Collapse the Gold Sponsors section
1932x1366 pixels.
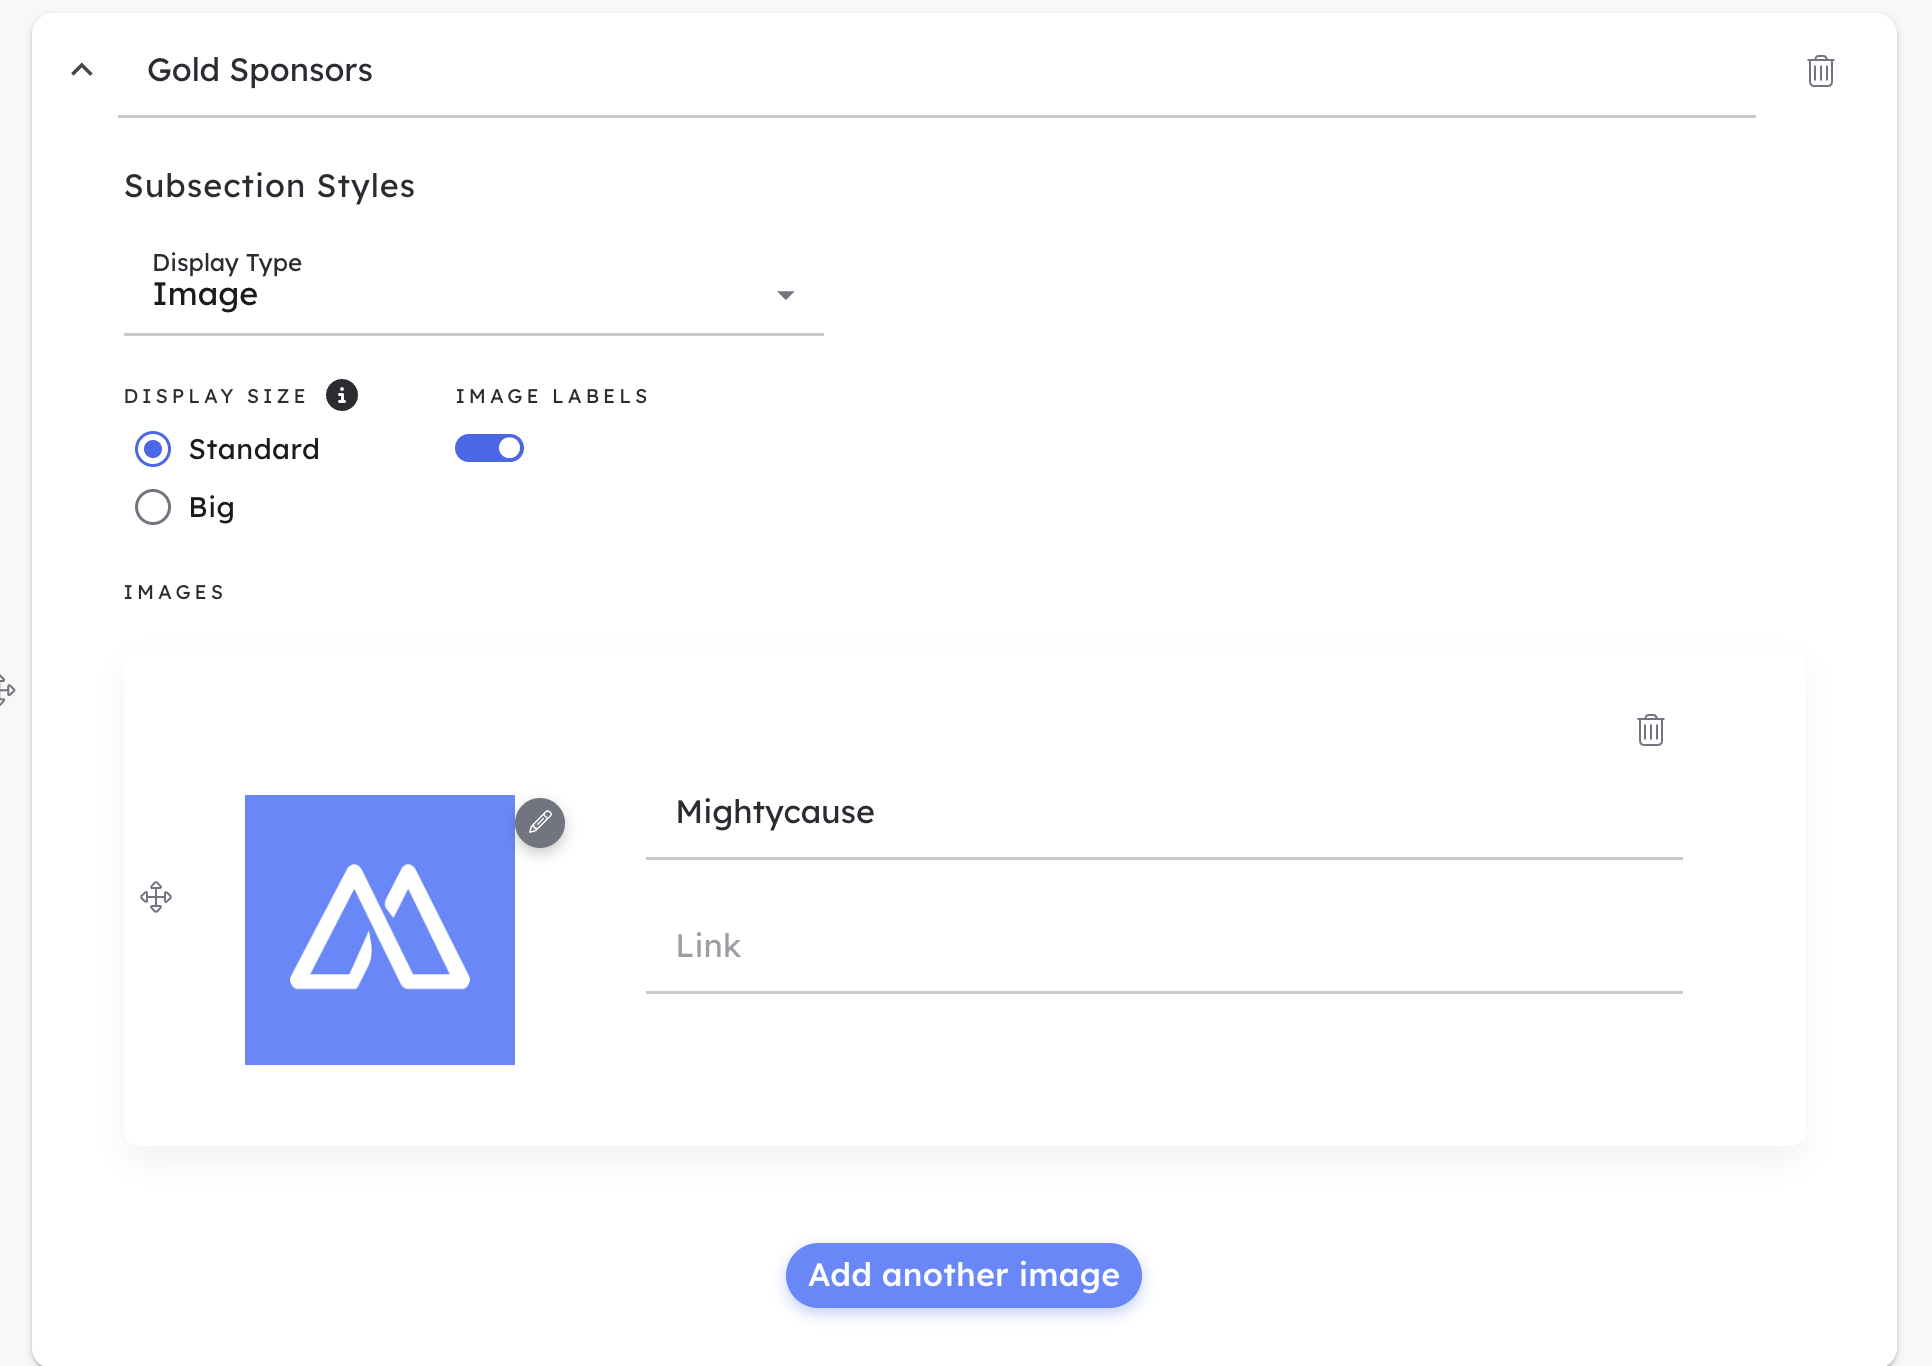coord(82,70)
